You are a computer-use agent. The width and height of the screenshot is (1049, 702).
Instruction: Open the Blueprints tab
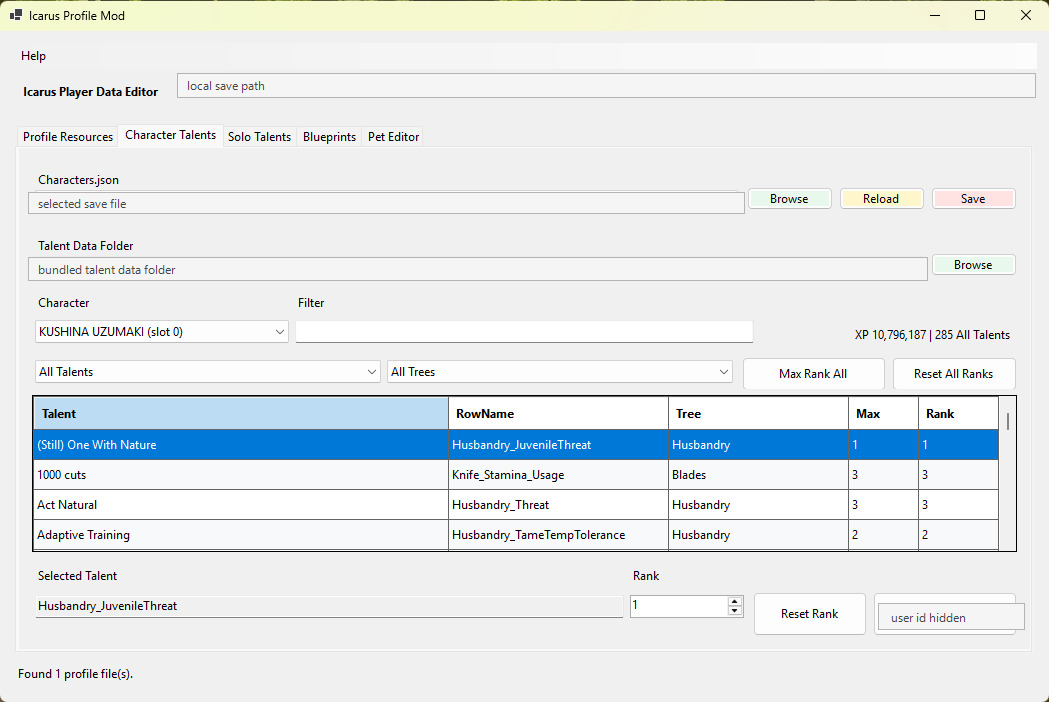tap(329, 137)
